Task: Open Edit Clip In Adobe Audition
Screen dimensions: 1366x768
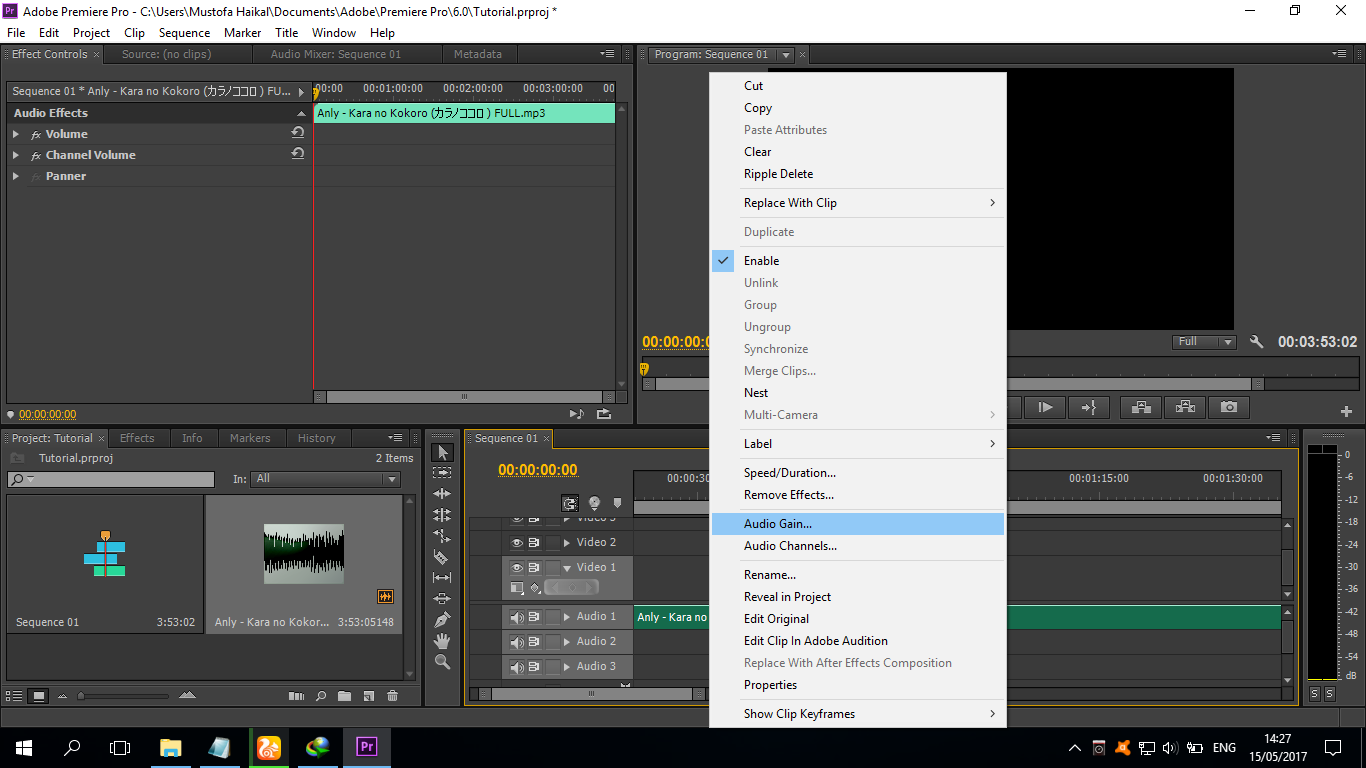Action: (814, 640)
